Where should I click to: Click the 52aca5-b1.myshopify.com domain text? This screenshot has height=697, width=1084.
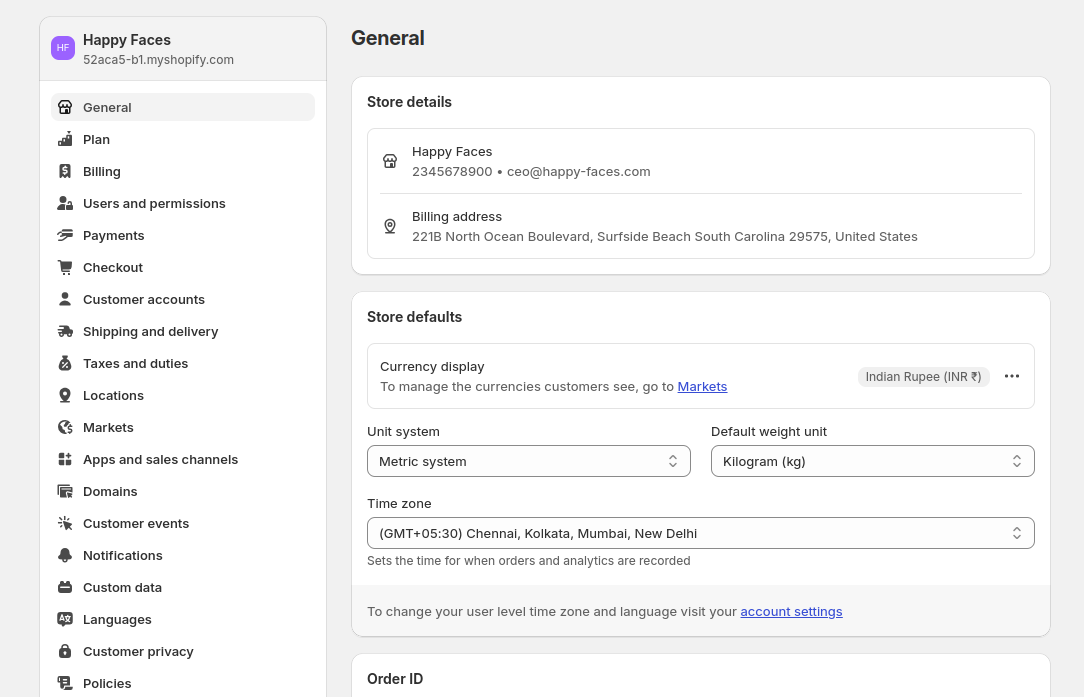[158, 59]
